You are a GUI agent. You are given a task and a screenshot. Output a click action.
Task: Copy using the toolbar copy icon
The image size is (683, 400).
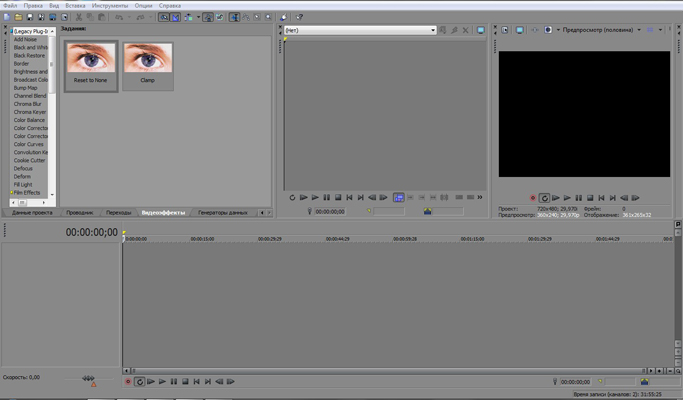[x=90, y=17]
